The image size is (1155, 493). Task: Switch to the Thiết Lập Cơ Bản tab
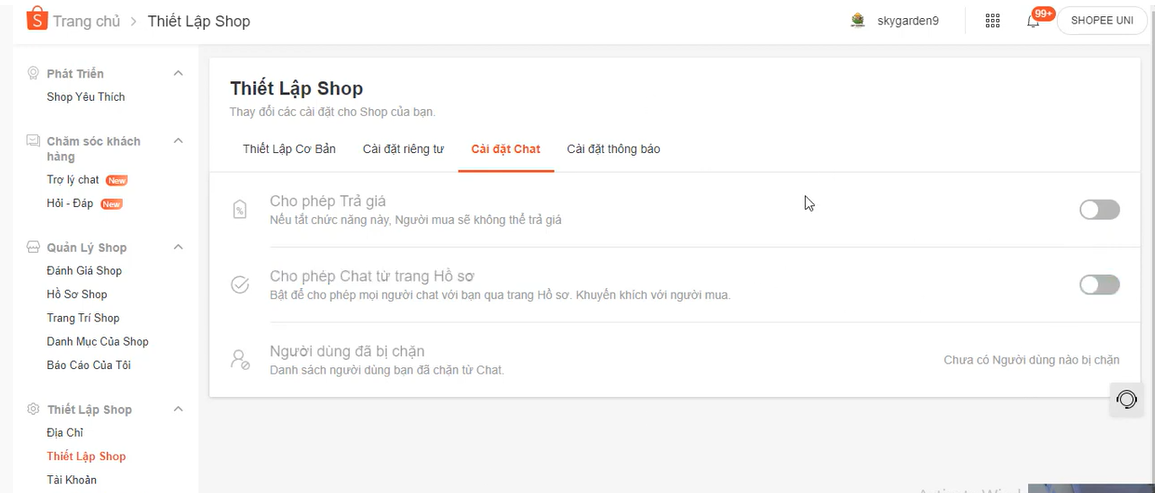click(289, 149)
